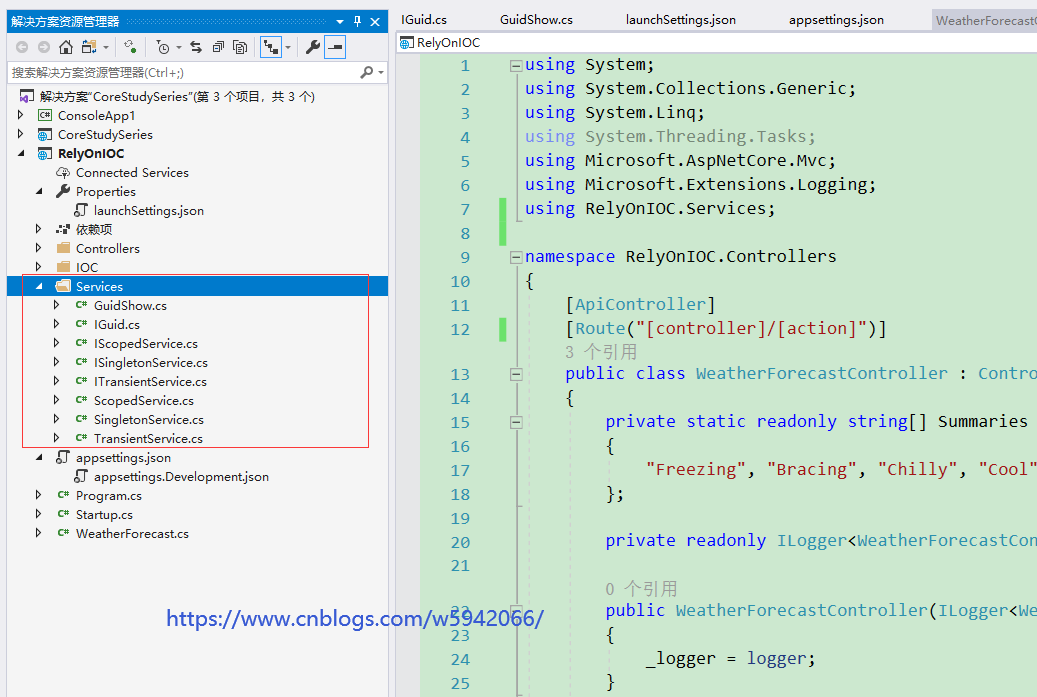
Task: Open Properties using the wrench icon
Action: (313, 47)
